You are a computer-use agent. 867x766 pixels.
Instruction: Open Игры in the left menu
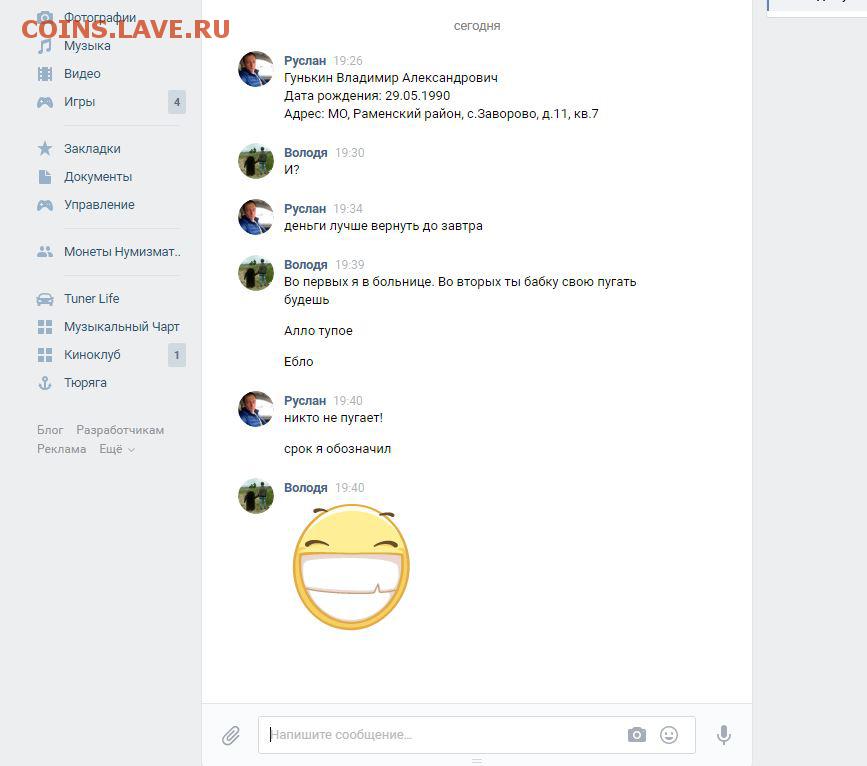pos(79,102)
